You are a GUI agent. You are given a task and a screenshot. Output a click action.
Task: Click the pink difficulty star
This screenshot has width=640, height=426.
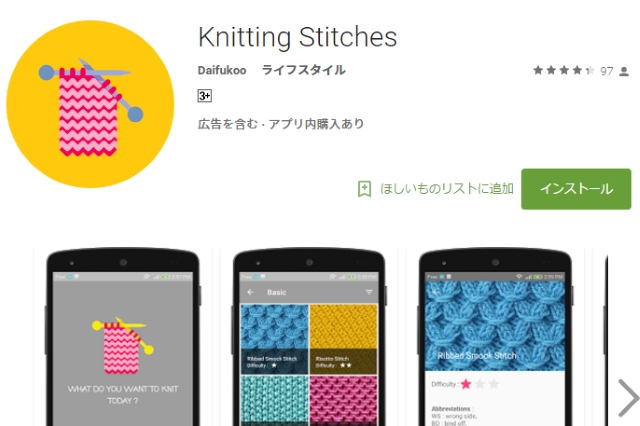(x=466, y=384)
